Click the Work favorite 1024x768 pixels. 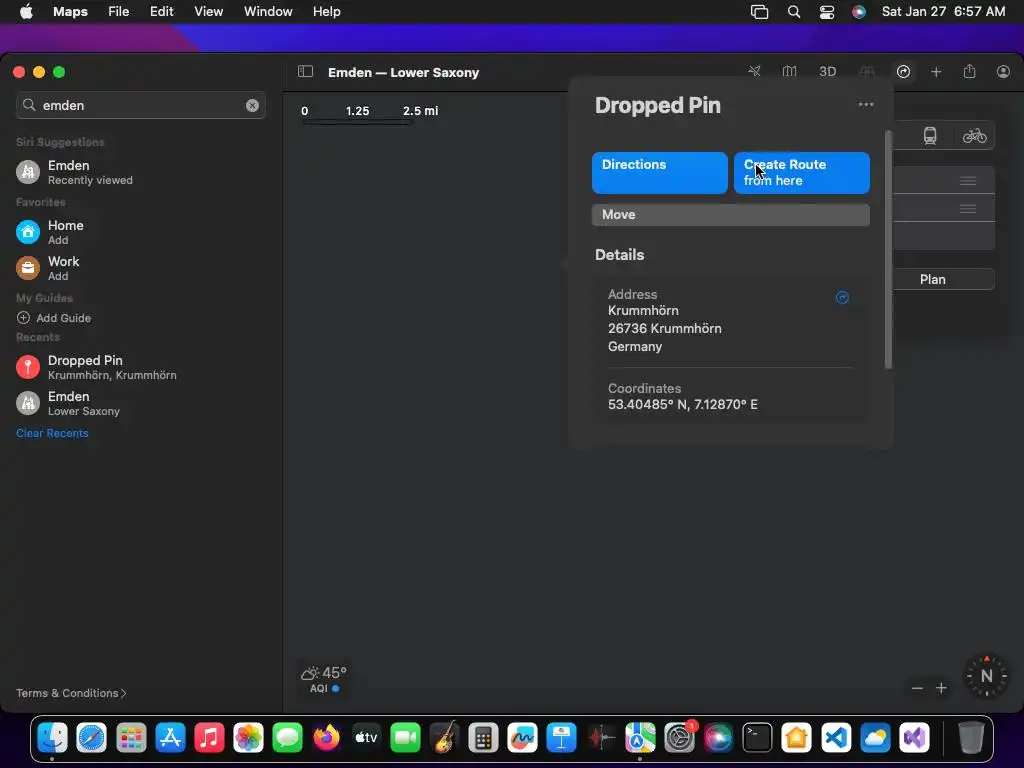(x=140, y=268)
